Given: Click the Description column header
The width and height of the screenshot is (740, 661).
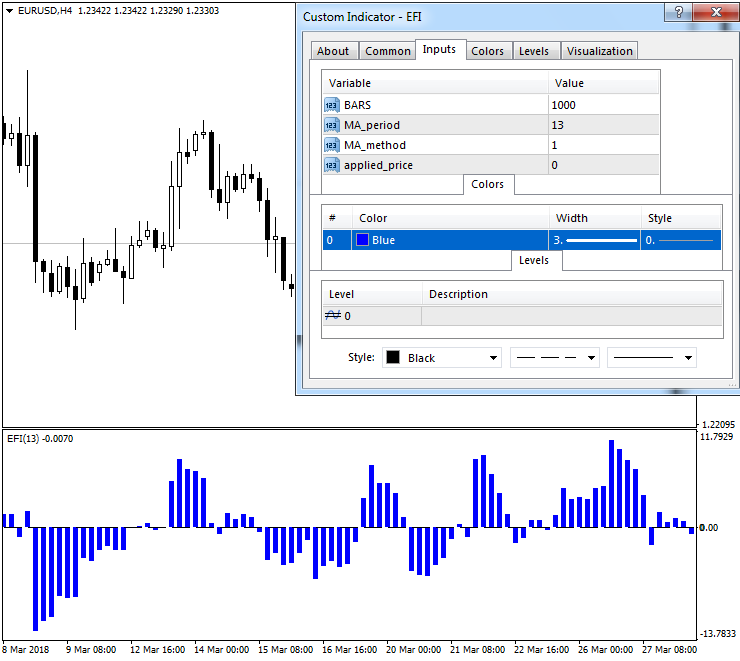Looking at the screenshot, I should 572,294.
